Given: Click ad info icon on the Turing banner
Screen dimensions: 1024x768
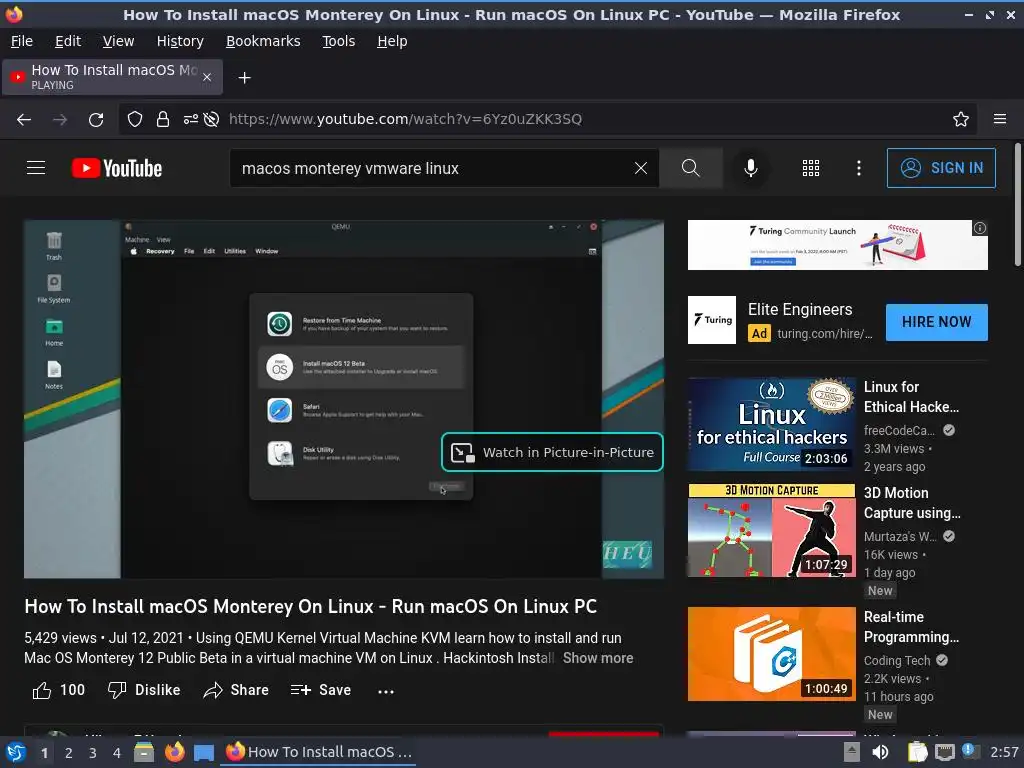Looking at the screenshot, I should click(980, 228).
